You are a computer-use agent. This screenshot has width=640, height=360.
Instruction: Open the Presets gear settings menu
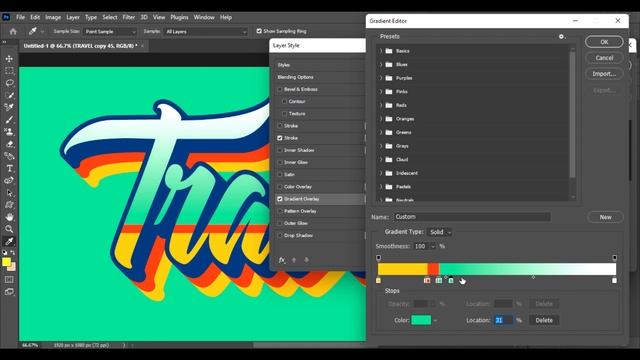pyautogui.click(x=562, y=37)
